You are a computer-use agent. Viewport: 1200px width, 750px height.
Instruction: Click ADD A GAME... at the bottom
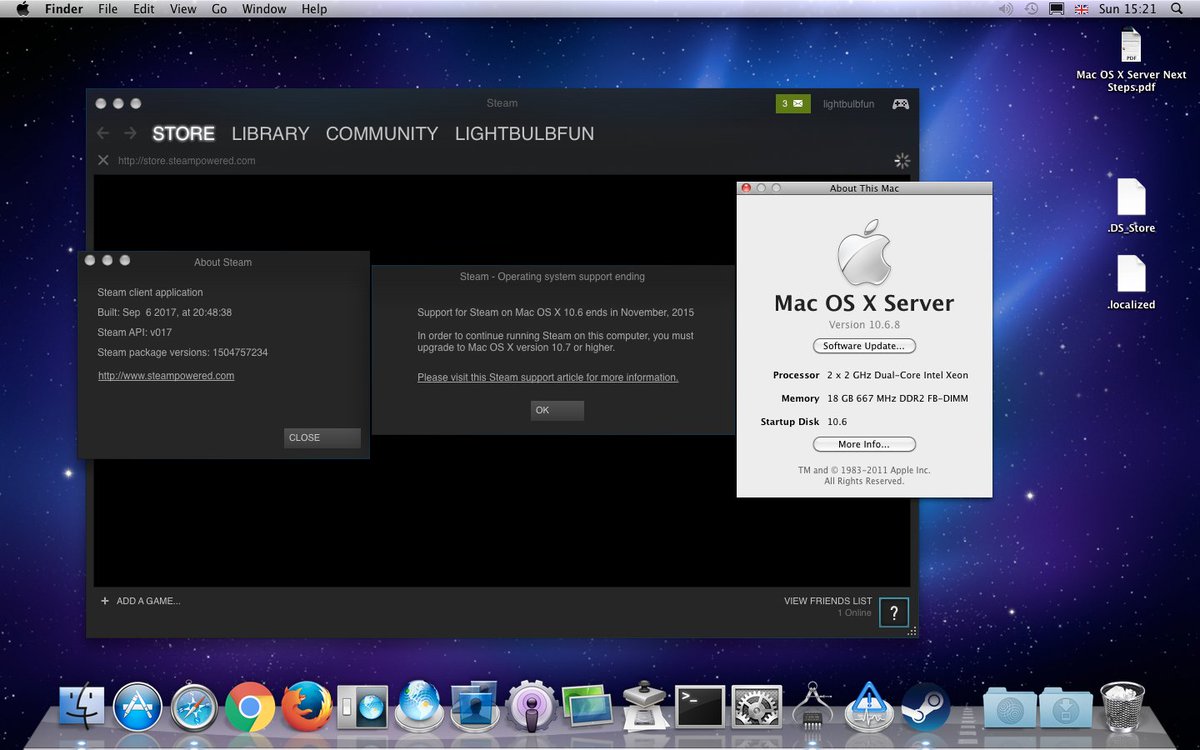pos(140,601)
